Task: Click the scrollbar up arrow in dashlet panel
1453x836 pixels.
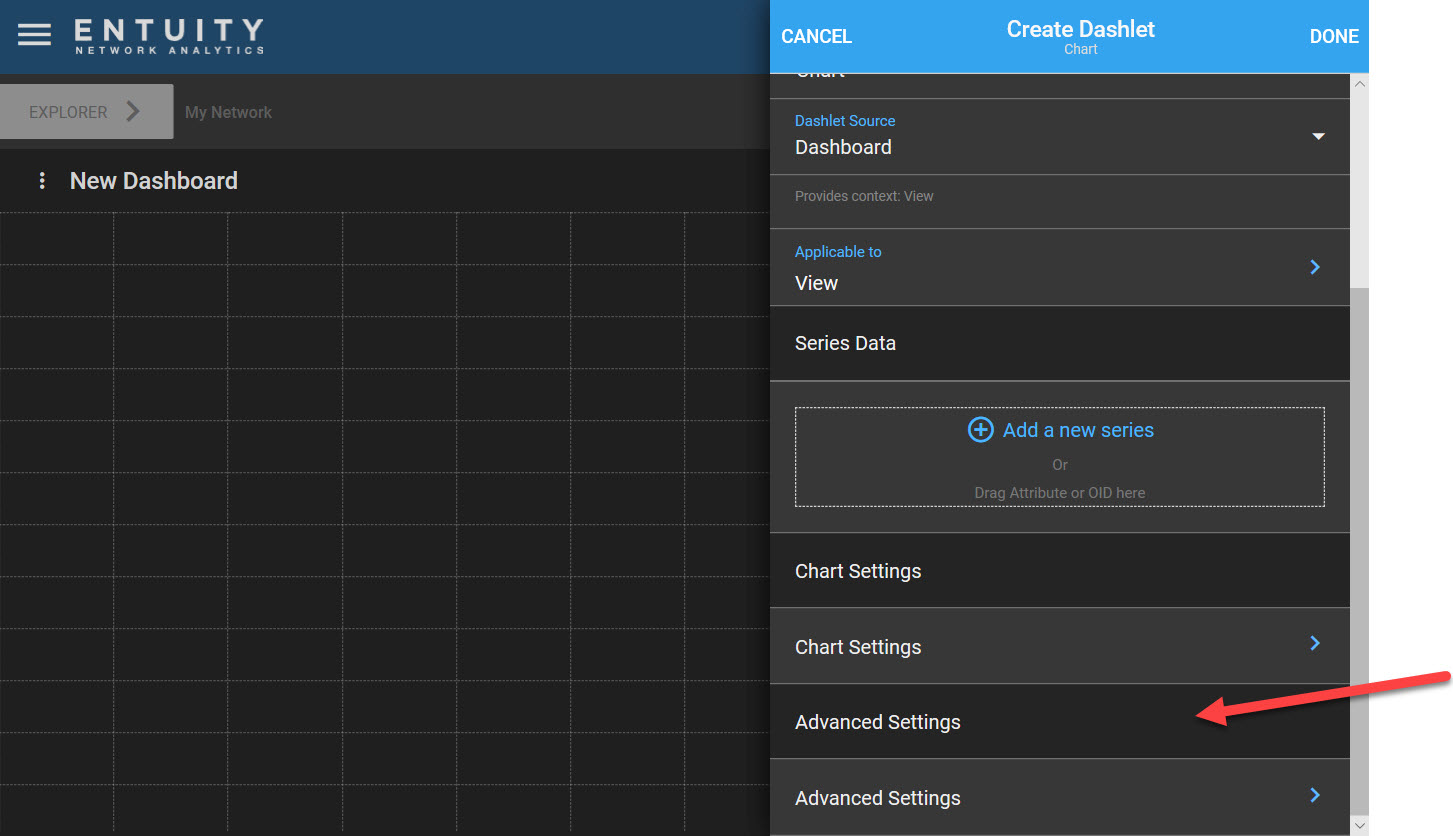Action: (x=1359, y=84)
